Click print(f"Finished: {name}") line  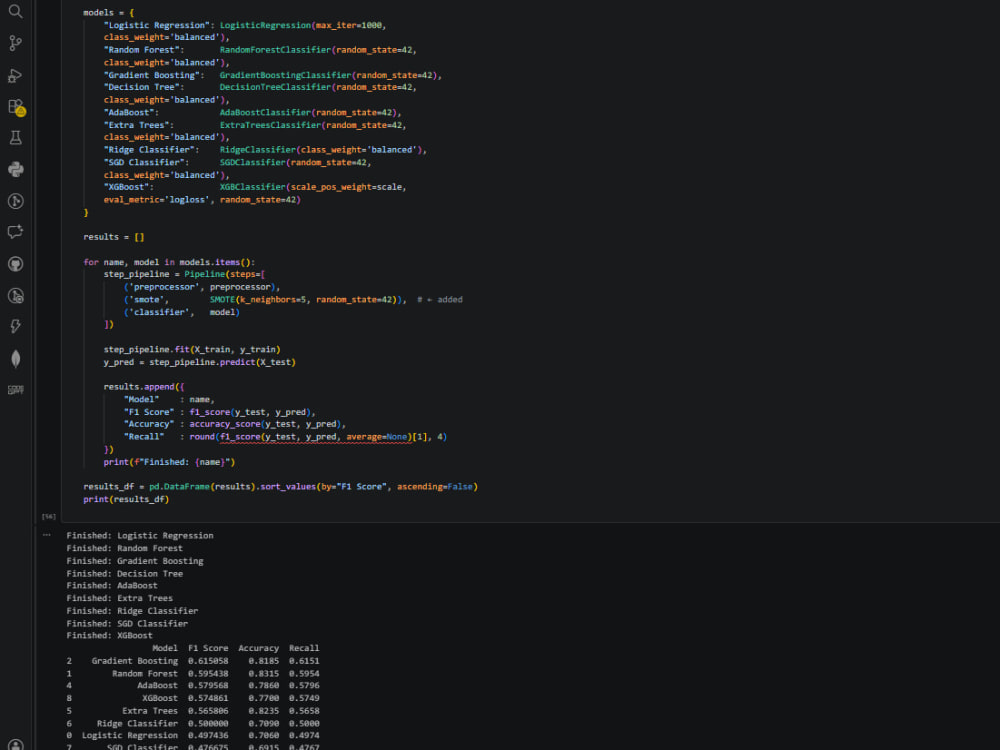169,462
